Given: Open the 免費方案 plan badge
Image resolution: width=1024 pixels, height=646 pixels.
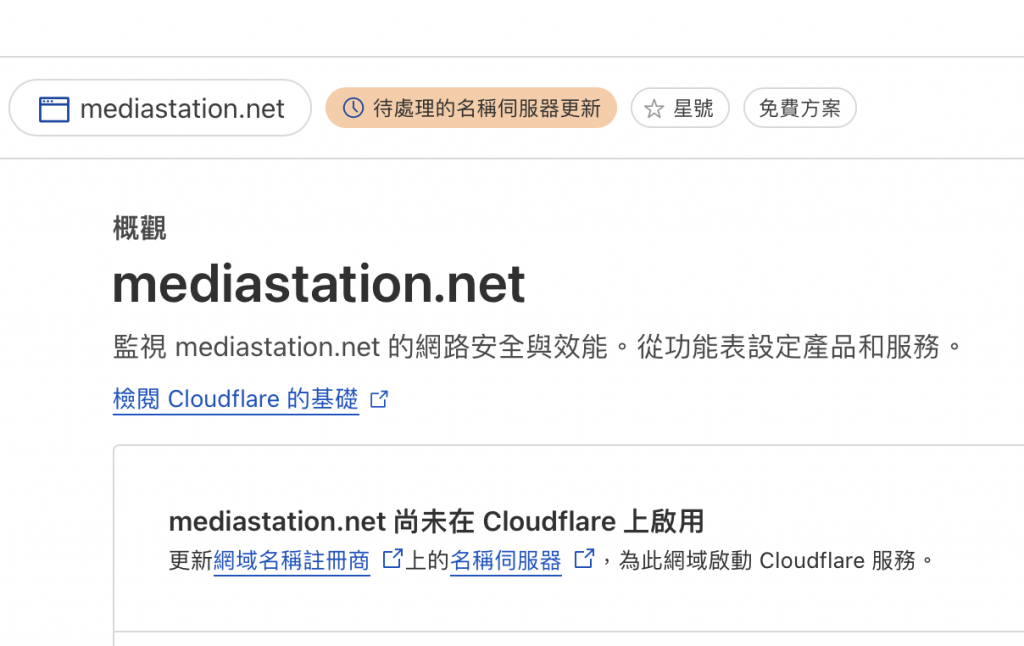Looking at the screenshot, I should point(799,108).
